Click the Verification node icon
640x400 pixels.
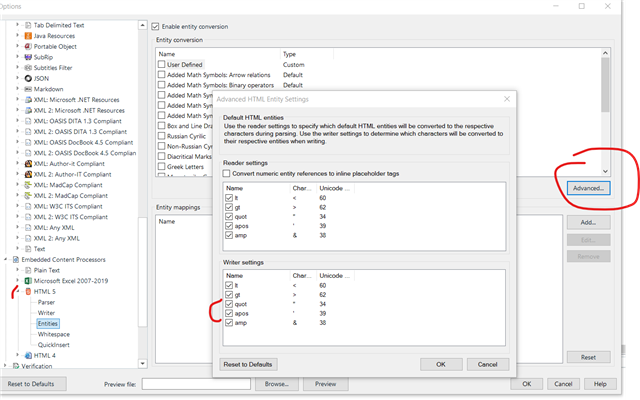[16, 366]
